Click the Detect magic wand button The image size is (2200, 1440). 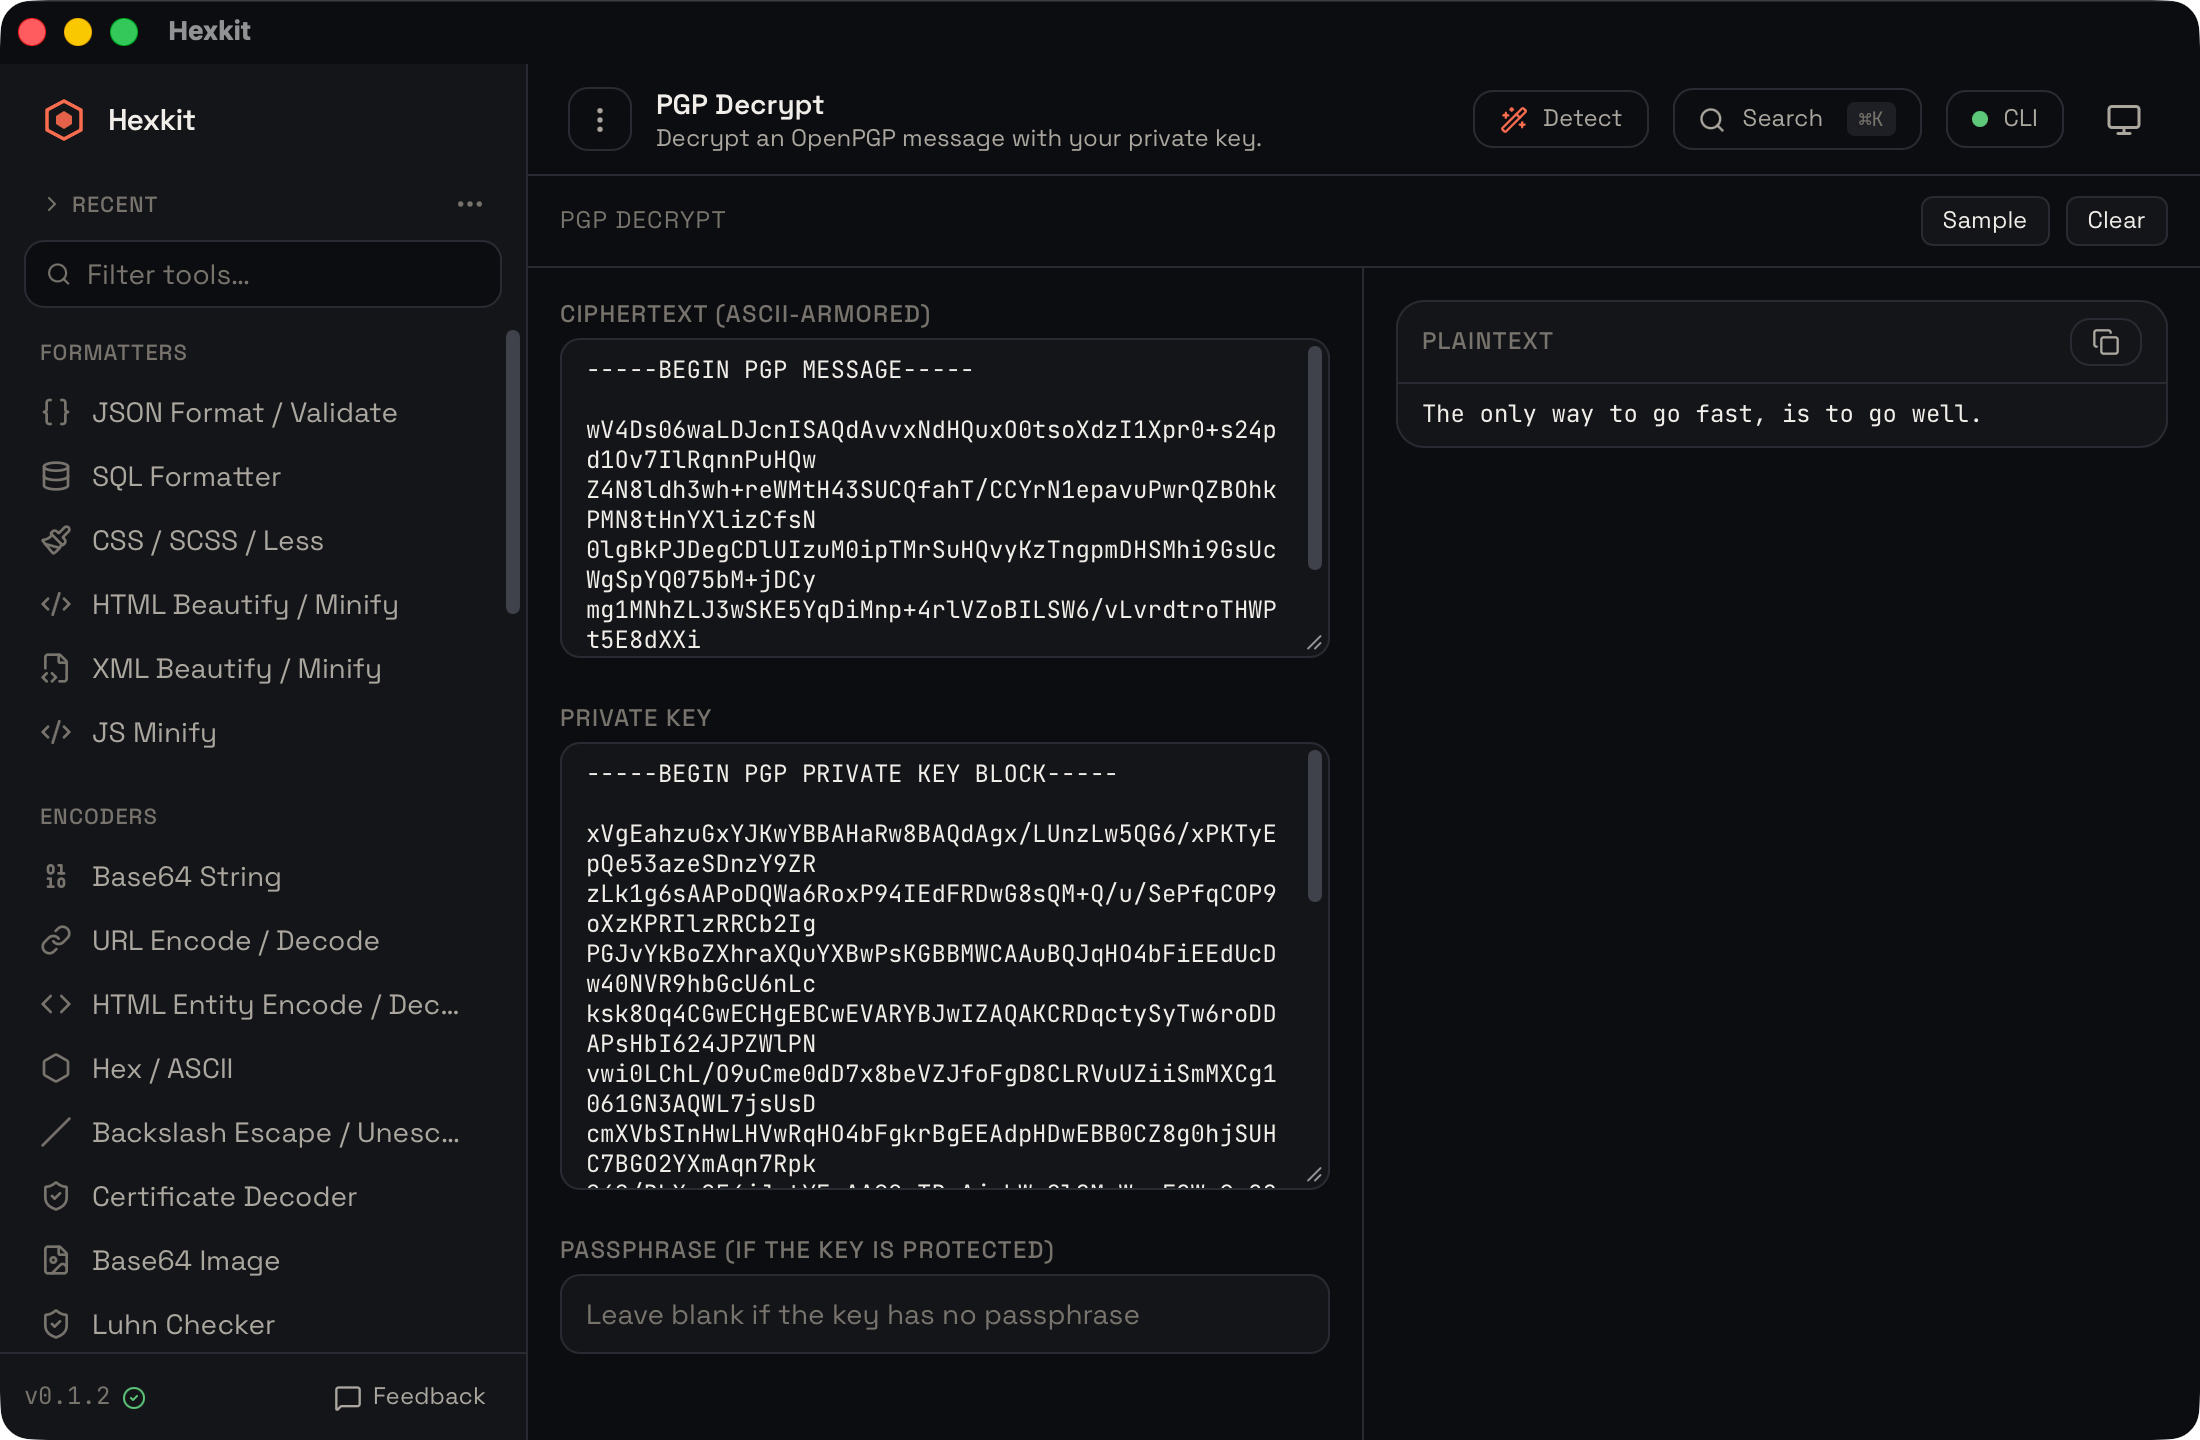(x=1560, y=119)
